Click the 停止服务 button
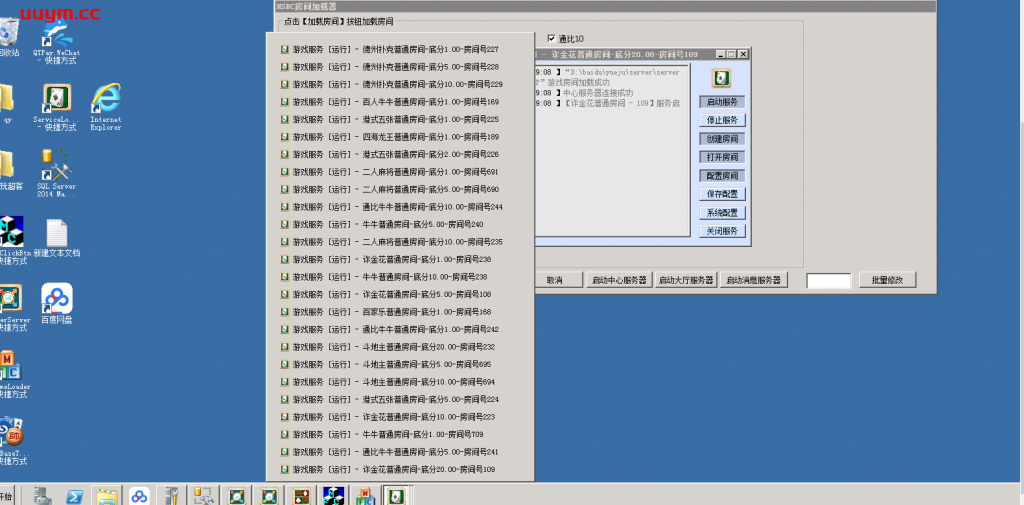Screen dimensions: 1024x505 point(721,120)
